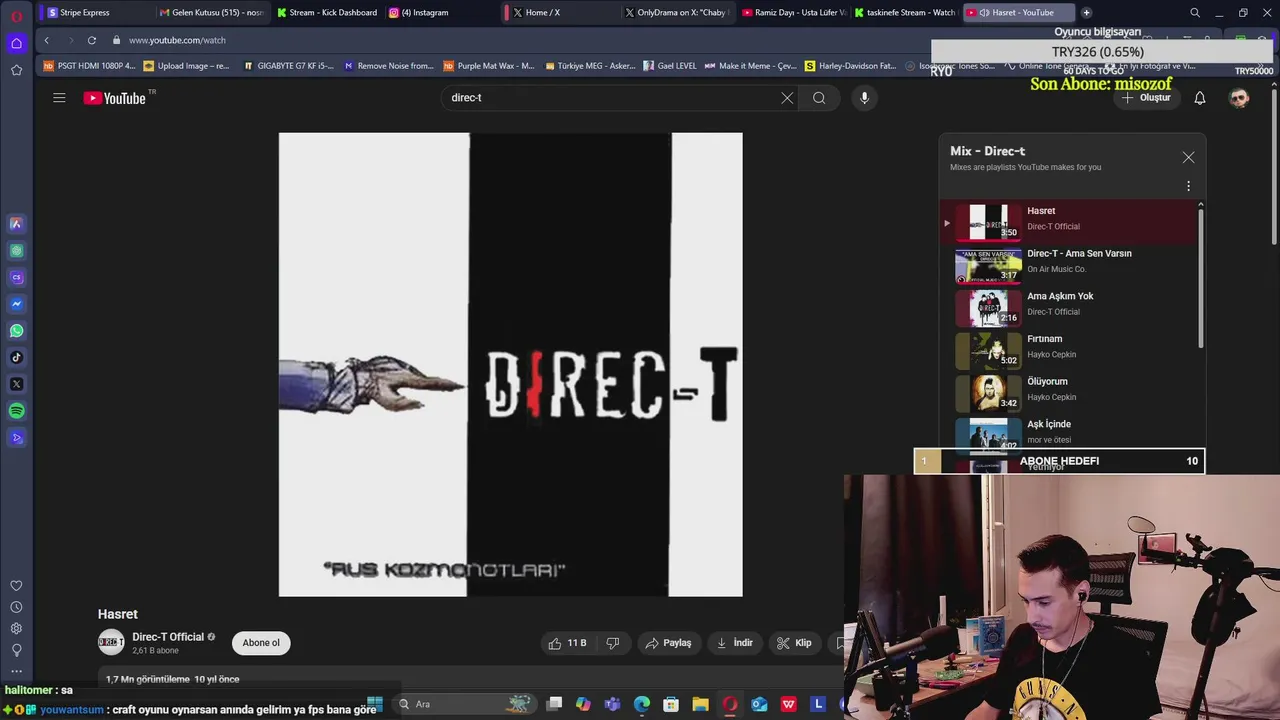1280x720 pixels.
Task: Open the Opera sidebar star icon
Action: point(16,70)
